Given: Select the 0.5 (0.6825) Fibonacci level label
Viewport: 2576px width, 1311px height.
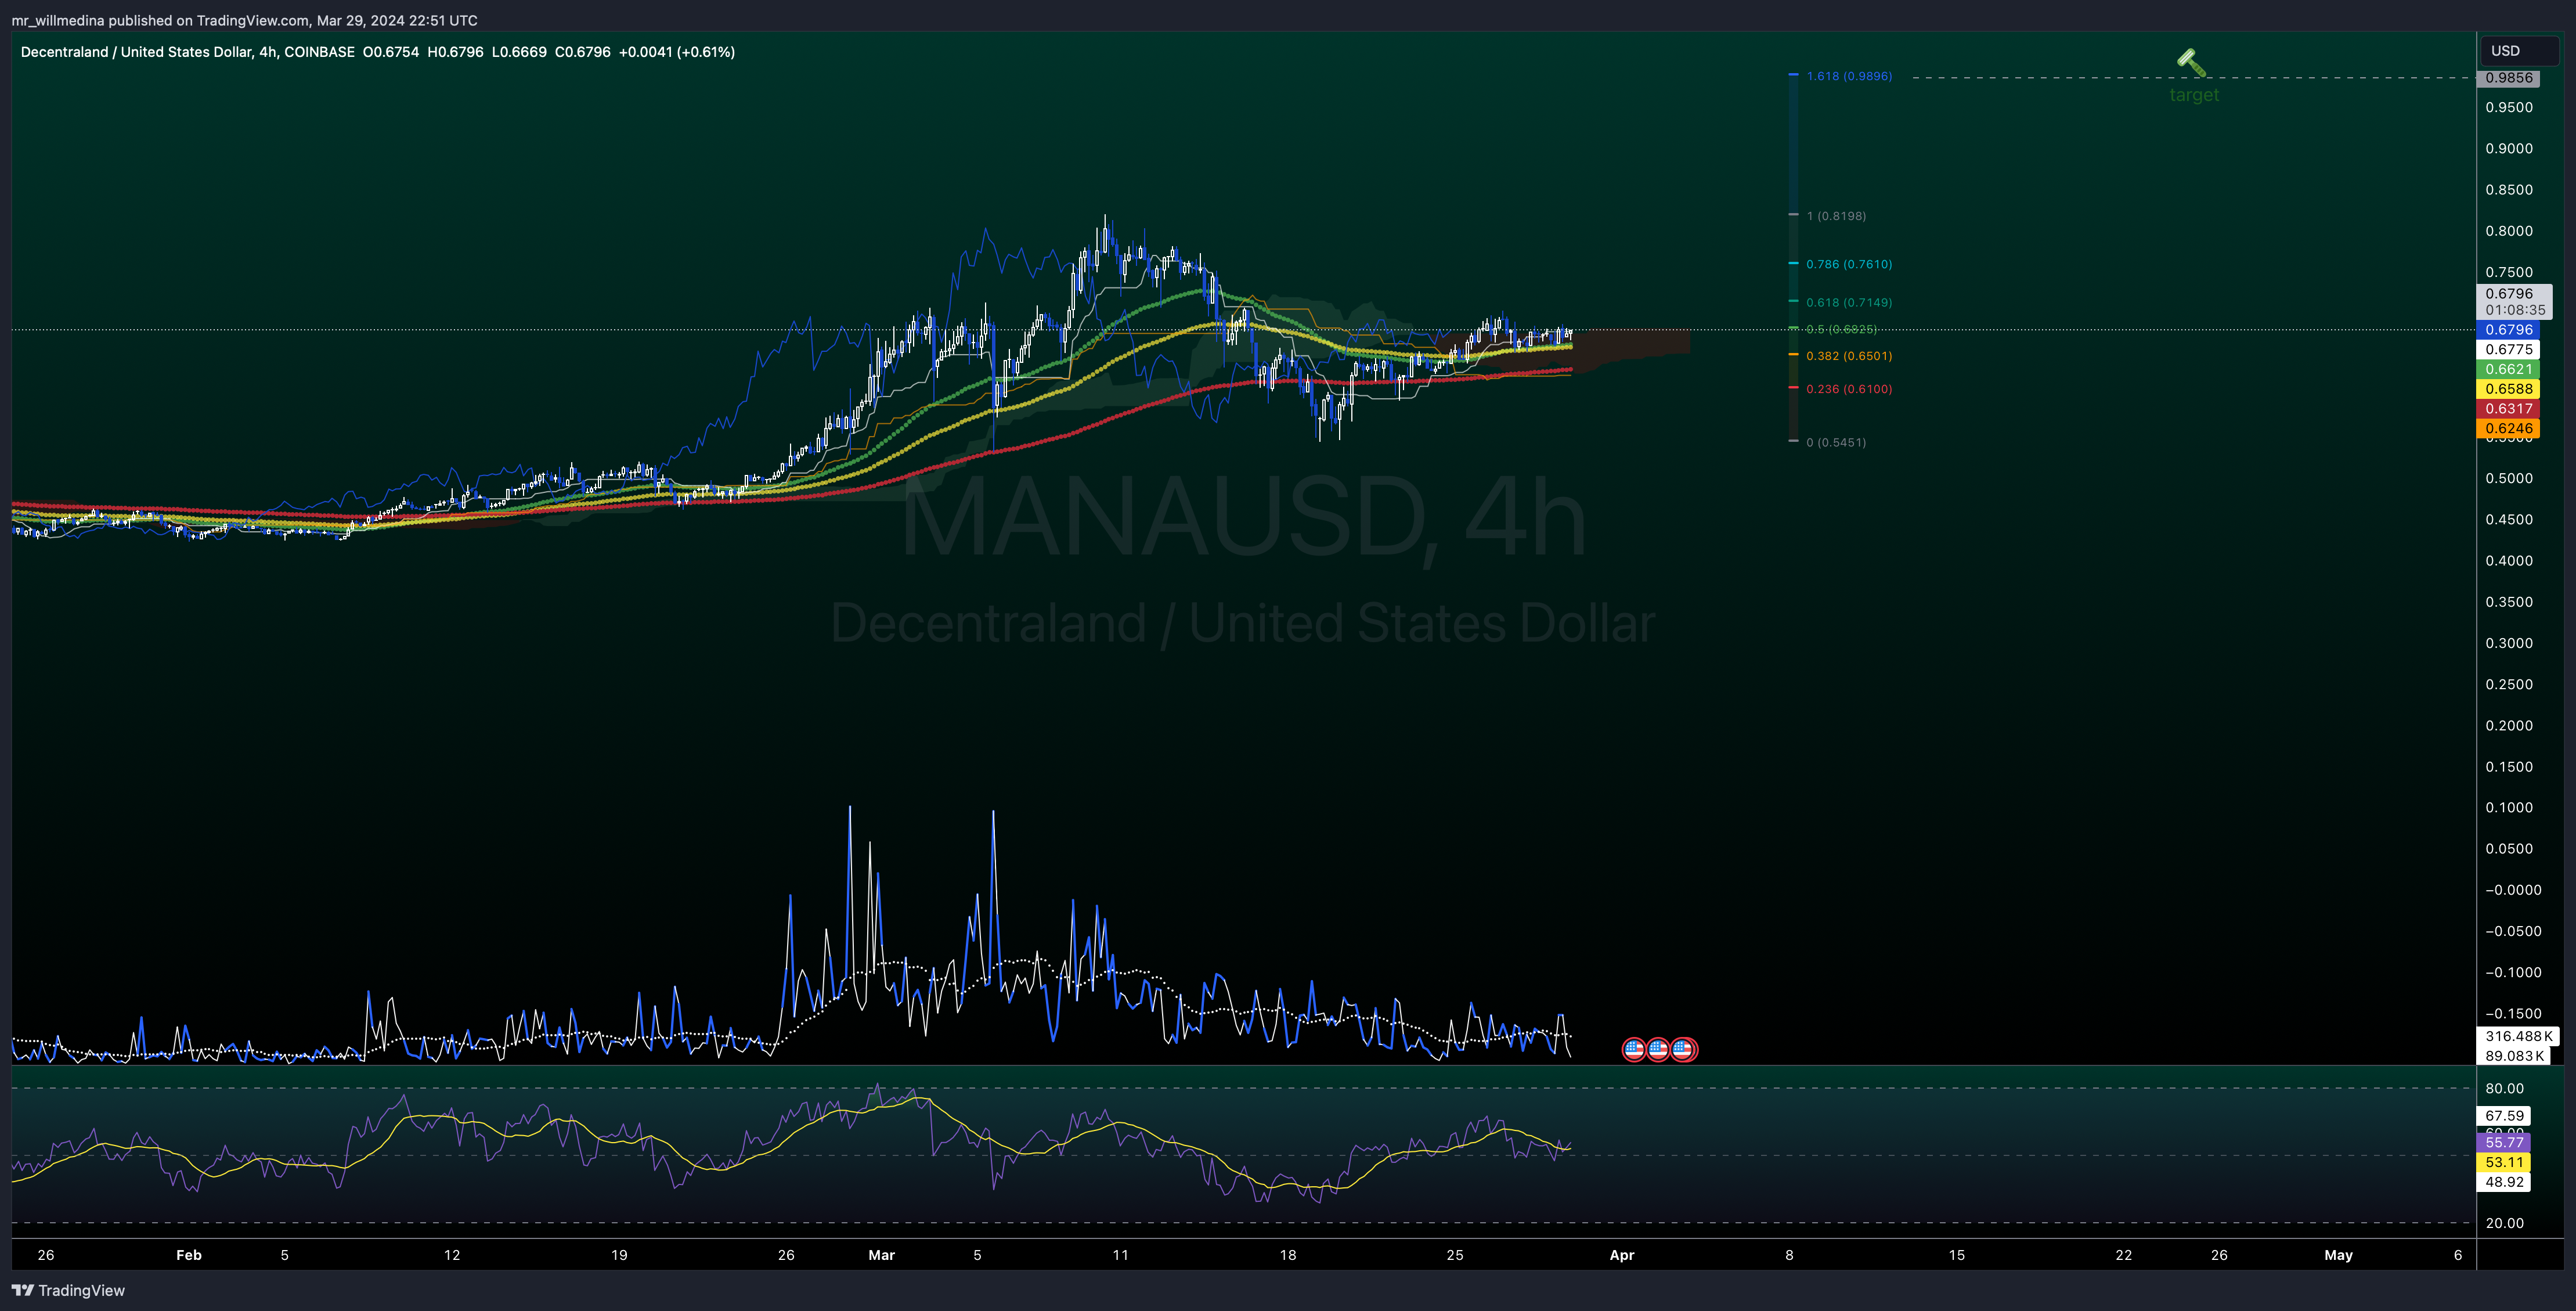Looking at the screenshot, I should tap(1841, 329).
